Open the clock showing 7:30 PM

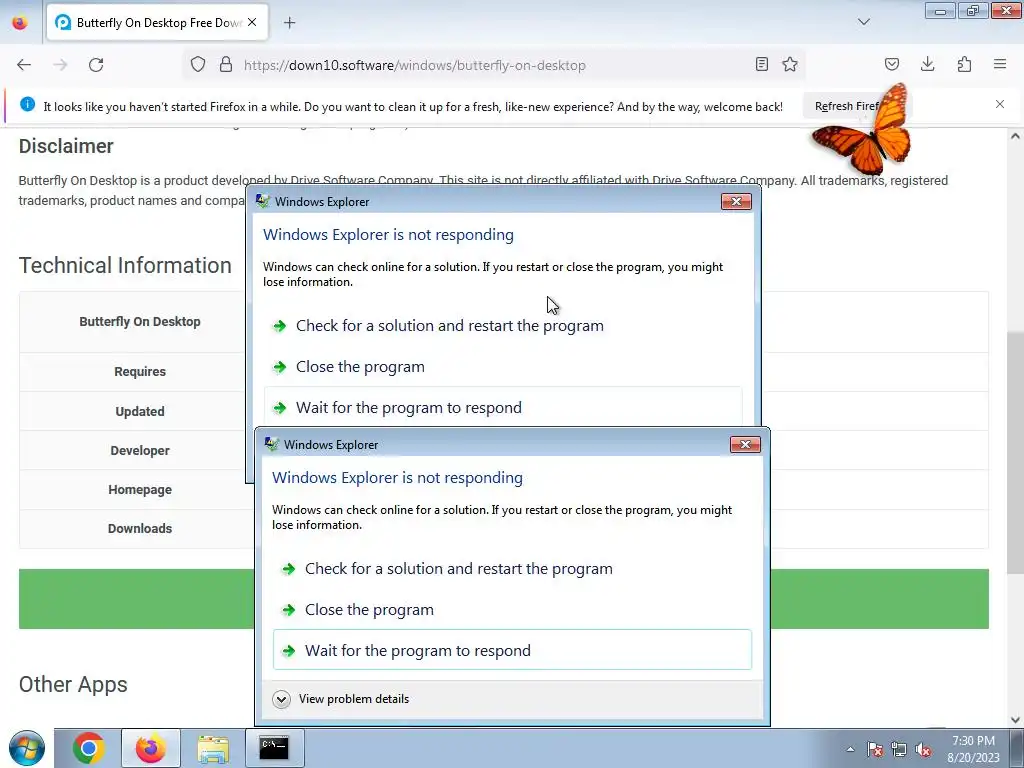(x=973, y=749)
